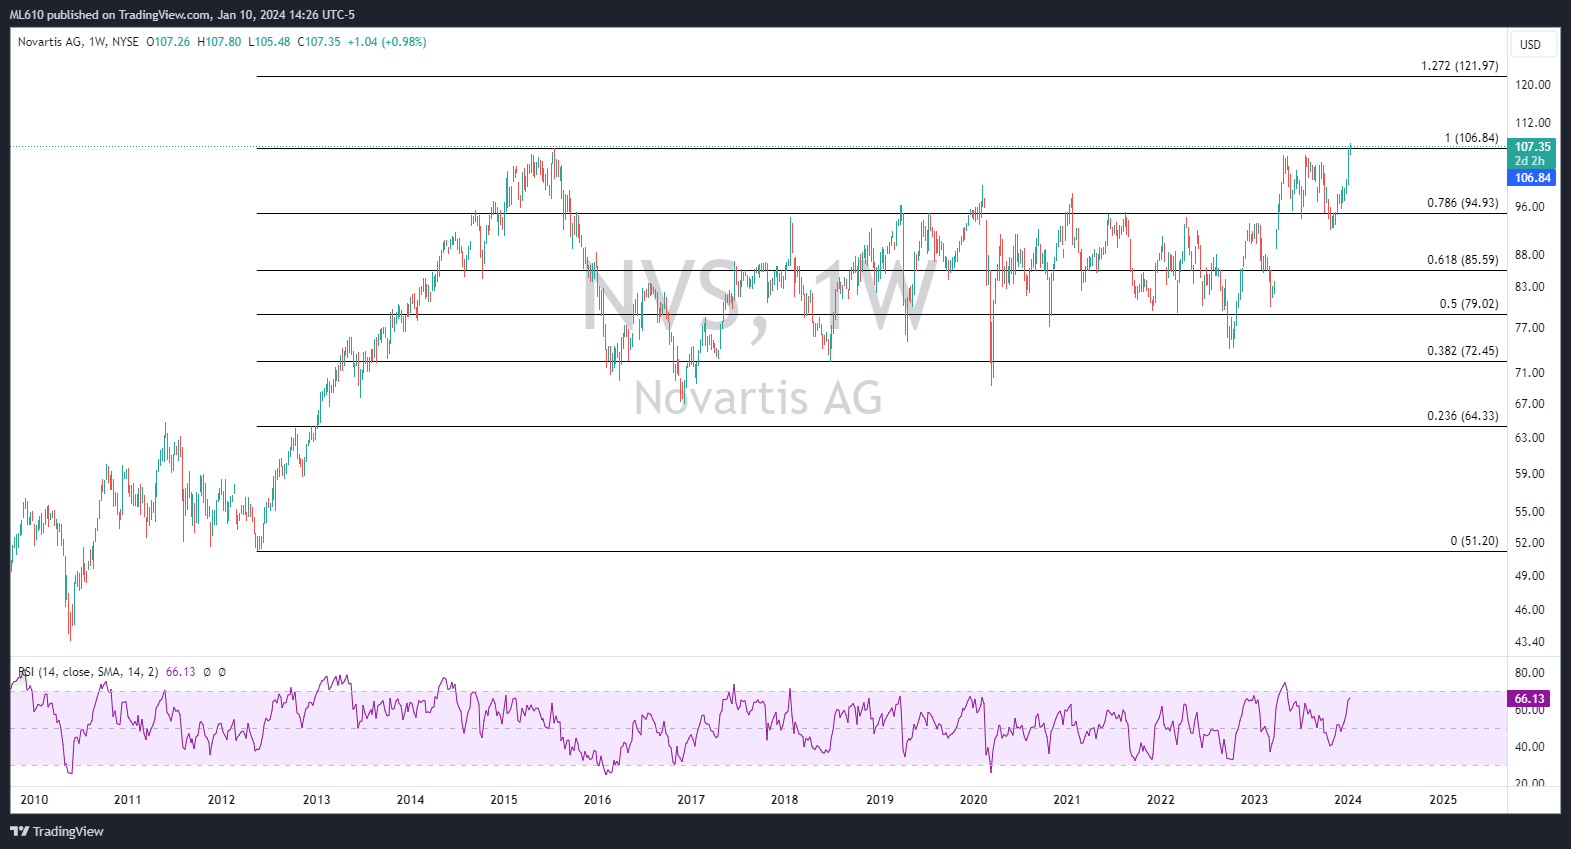Click 67.00 on the price axis
1571x849 pixels.
1530,404
